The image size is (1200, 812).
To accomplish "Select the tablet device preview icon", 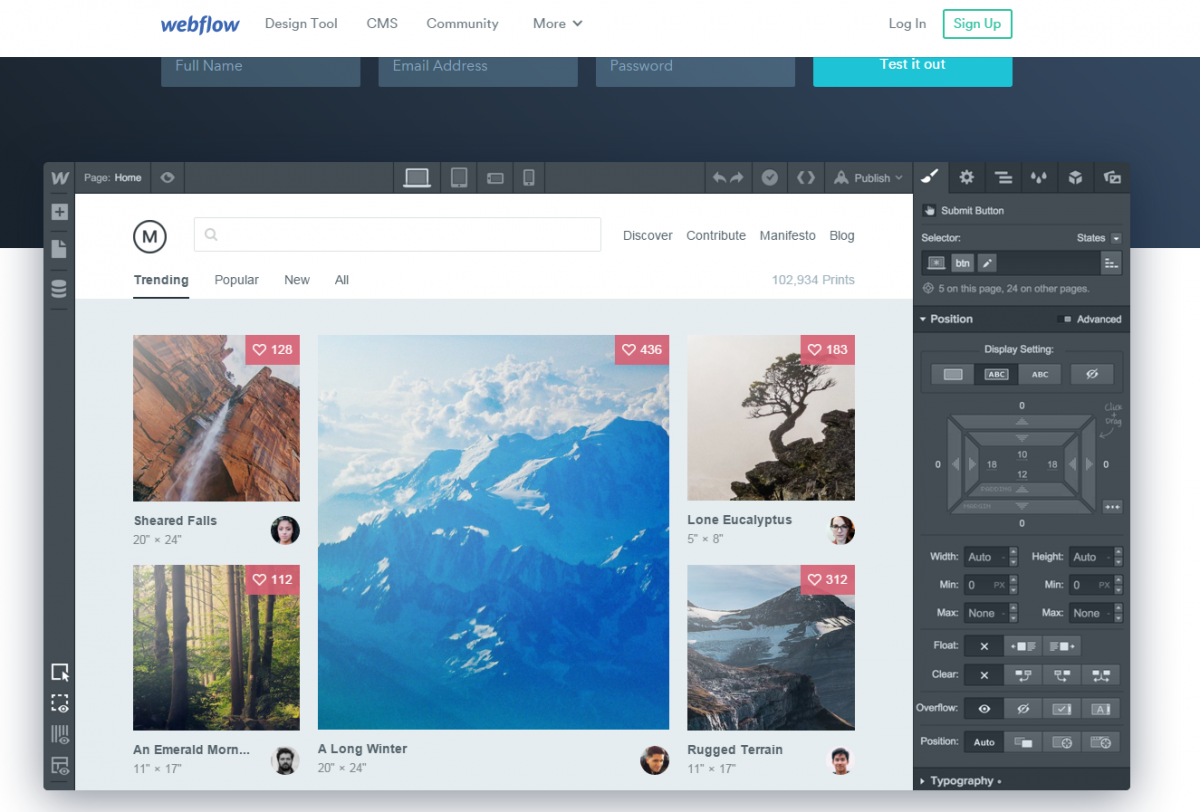I will pyautogui.click(x=459, y=178).
